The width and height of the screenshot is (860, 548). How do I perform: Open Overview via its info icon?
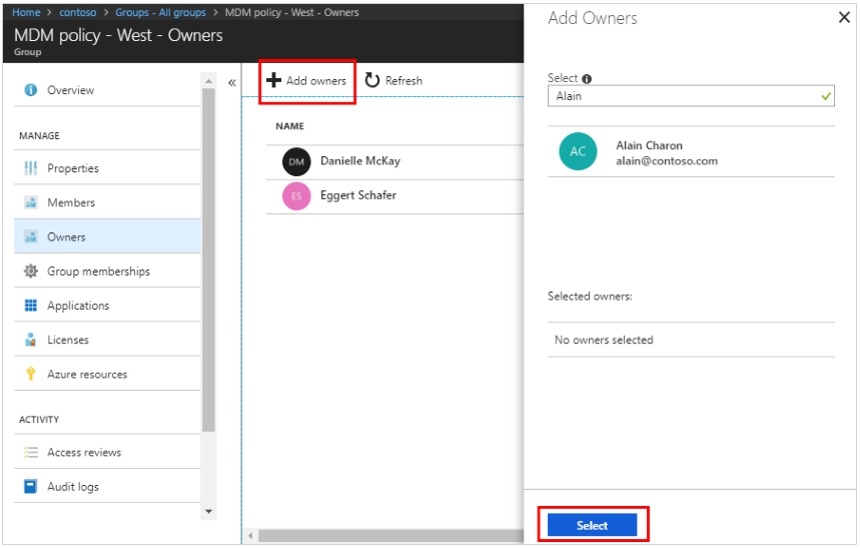30,90
